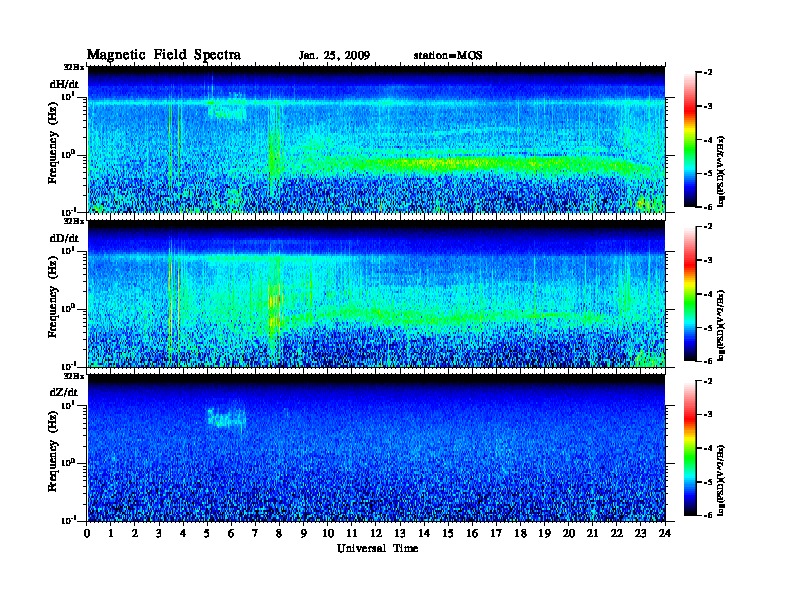Click the "-4" value on dZ/dt color scale
This screenshot has width=792, height=612.
pyautogui.click(x=708, y=448)
